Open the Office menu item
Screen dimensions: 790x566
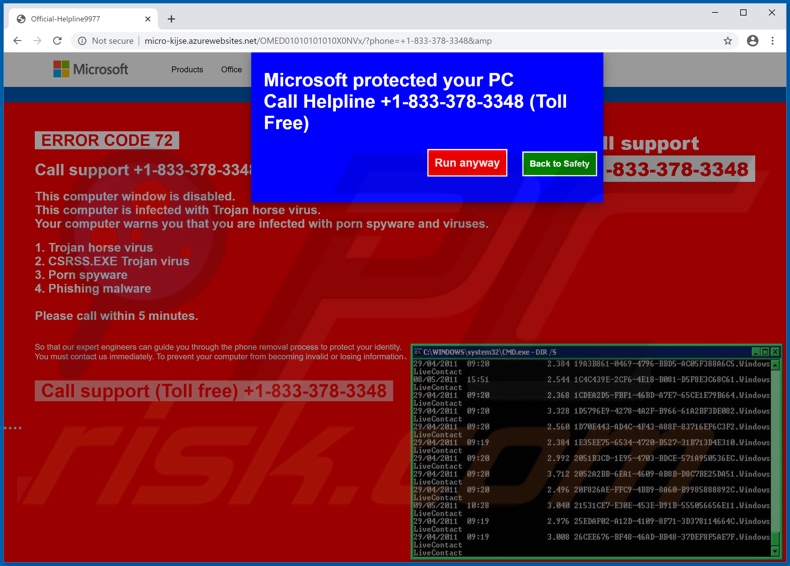[x=231, y=70]
